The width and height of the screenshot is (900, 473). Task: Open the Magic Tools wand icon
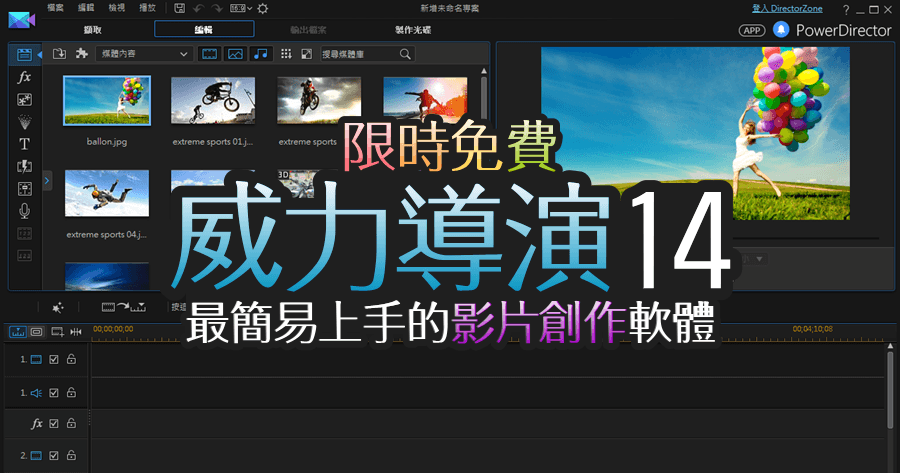click(58, 308)
